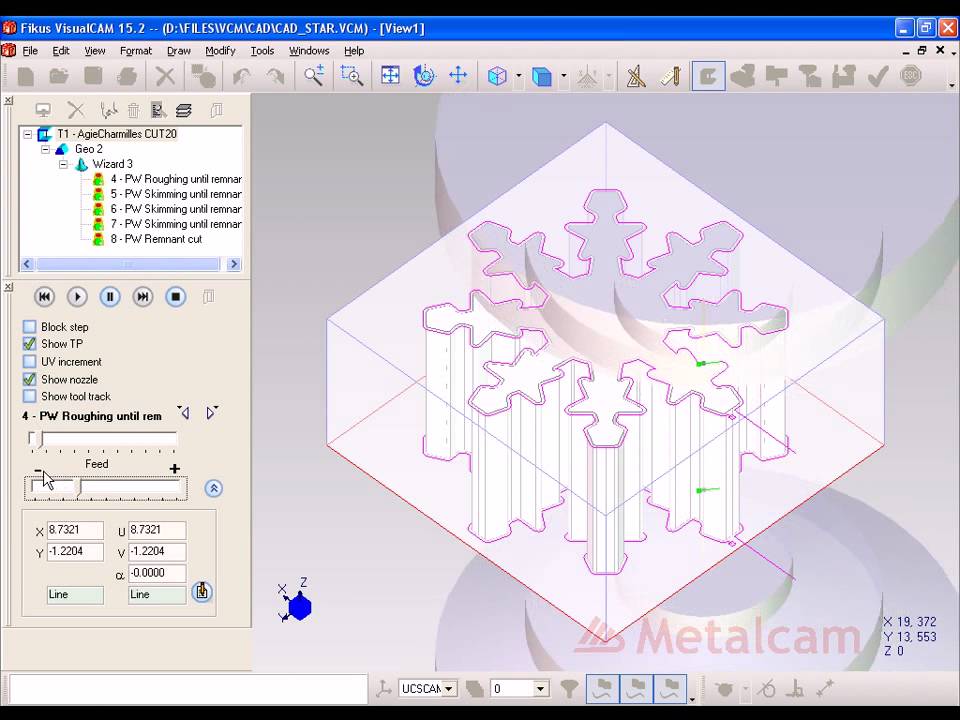Viewport: 960px width, 720px height.
Task: Open the Format menu
Action: (x=135, y=51)
